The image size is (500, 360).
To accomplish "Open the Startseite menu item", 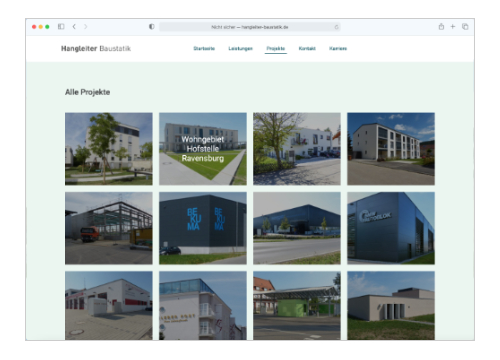I will (x=204, y=49).
